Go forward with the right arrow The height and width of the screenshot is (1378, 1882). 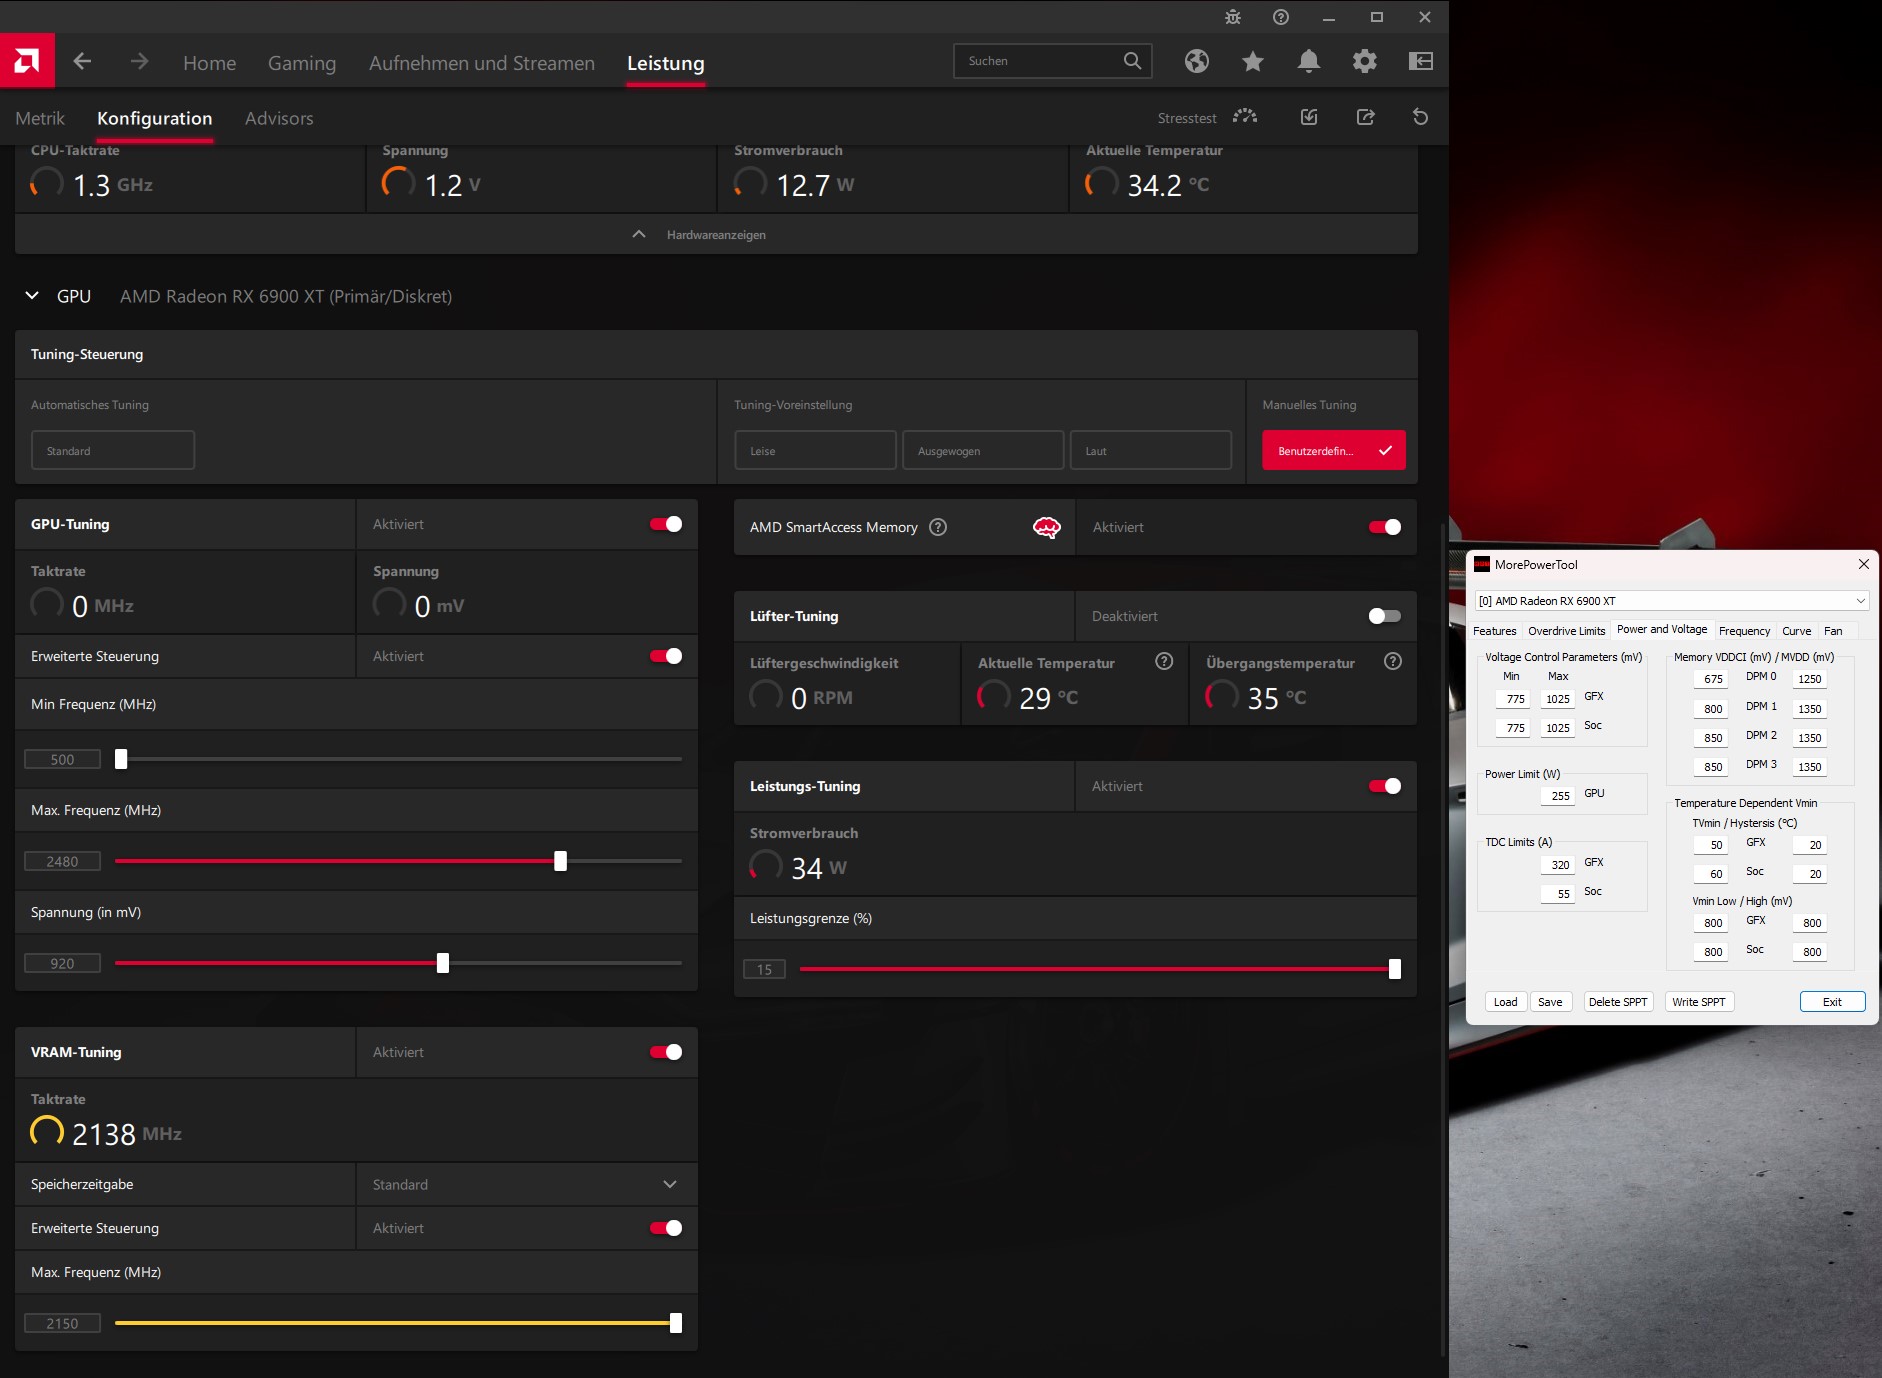click(x=139, y=61)
